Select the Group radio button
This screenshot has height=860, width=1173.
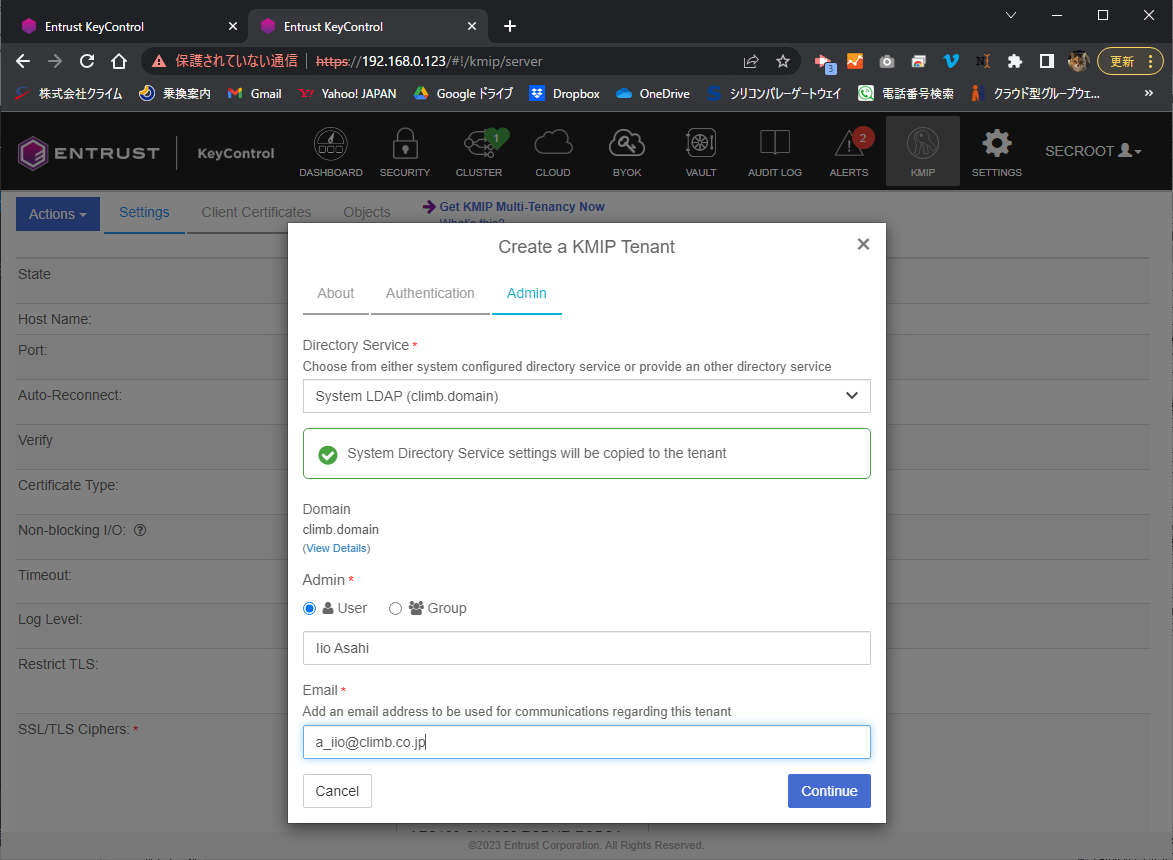pyautogui.click(x=396, y=609)
